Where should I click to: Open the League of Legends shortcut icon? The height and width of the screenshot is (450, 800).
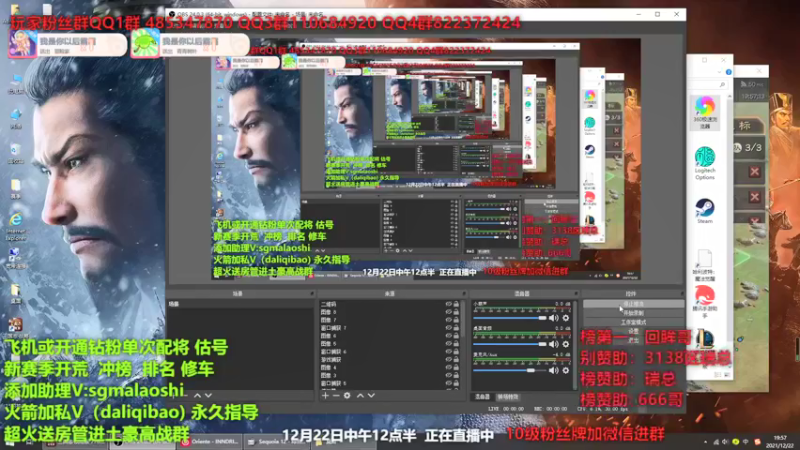(705, 339)
